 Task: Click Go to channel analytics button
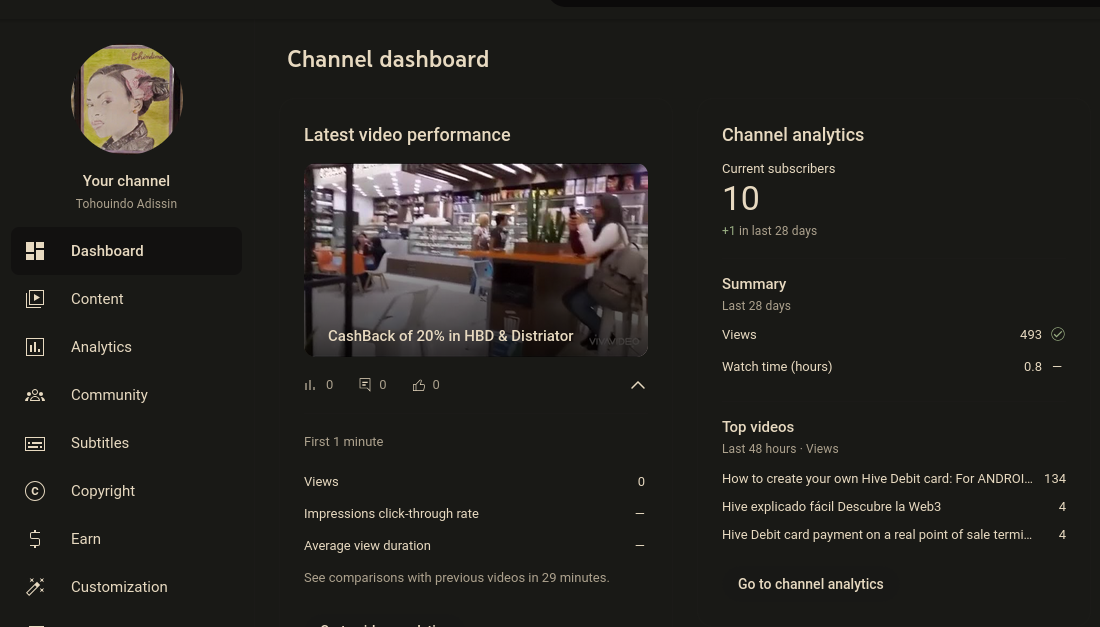click(x=810, y=584)
